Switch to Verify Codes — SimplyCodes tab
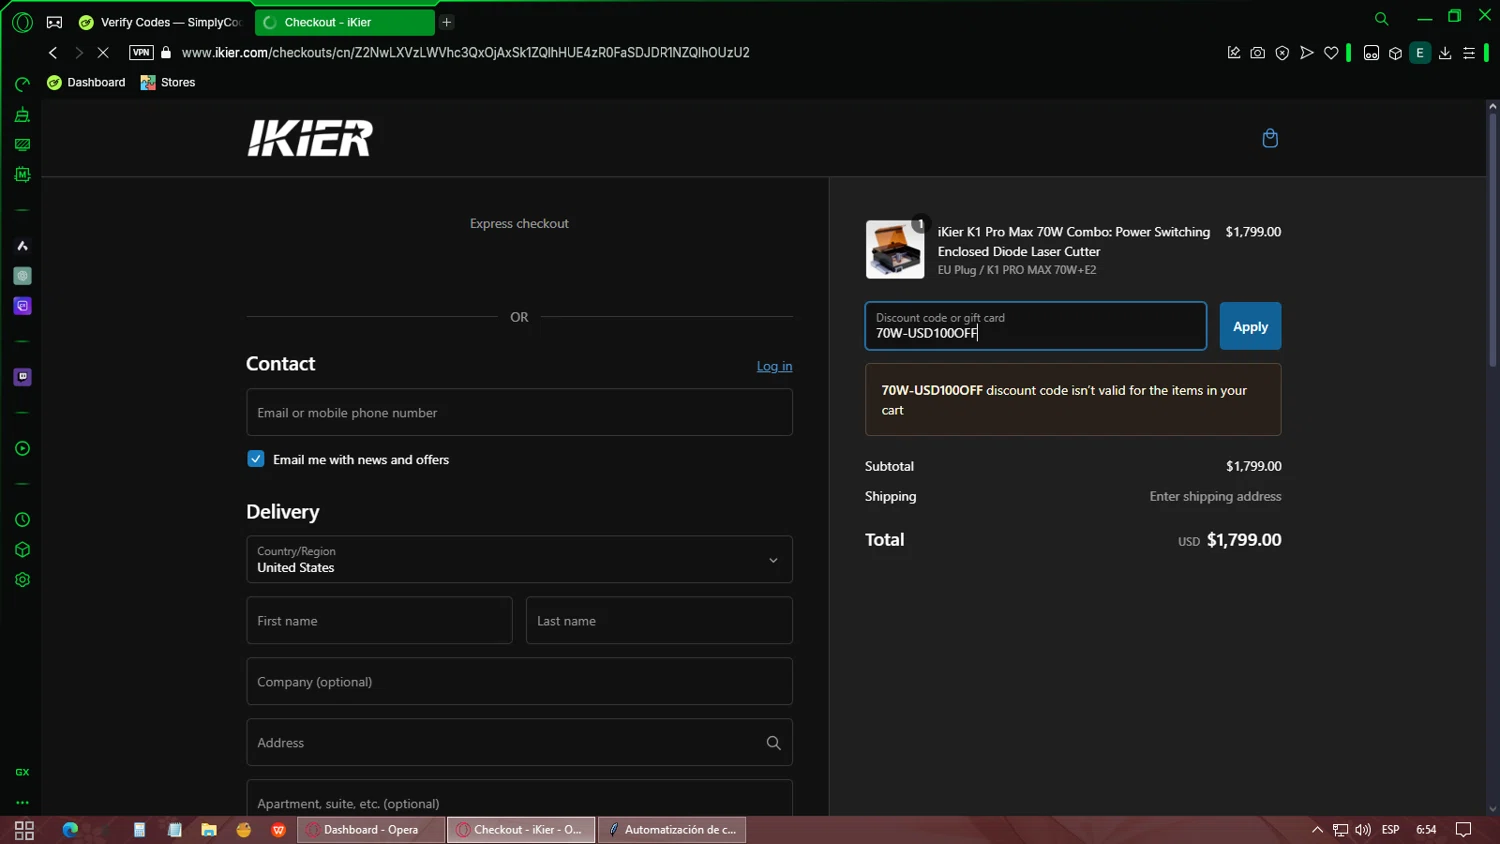 [162, 22]
